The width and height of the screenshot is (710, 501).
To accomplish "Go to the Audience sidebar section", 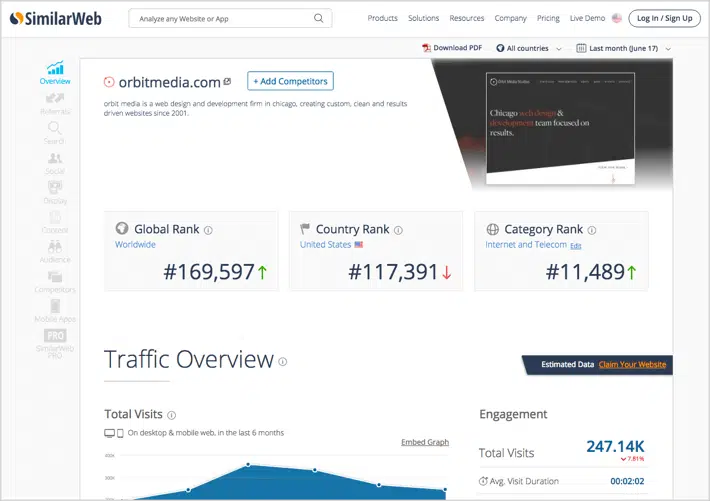I will 55,250.
